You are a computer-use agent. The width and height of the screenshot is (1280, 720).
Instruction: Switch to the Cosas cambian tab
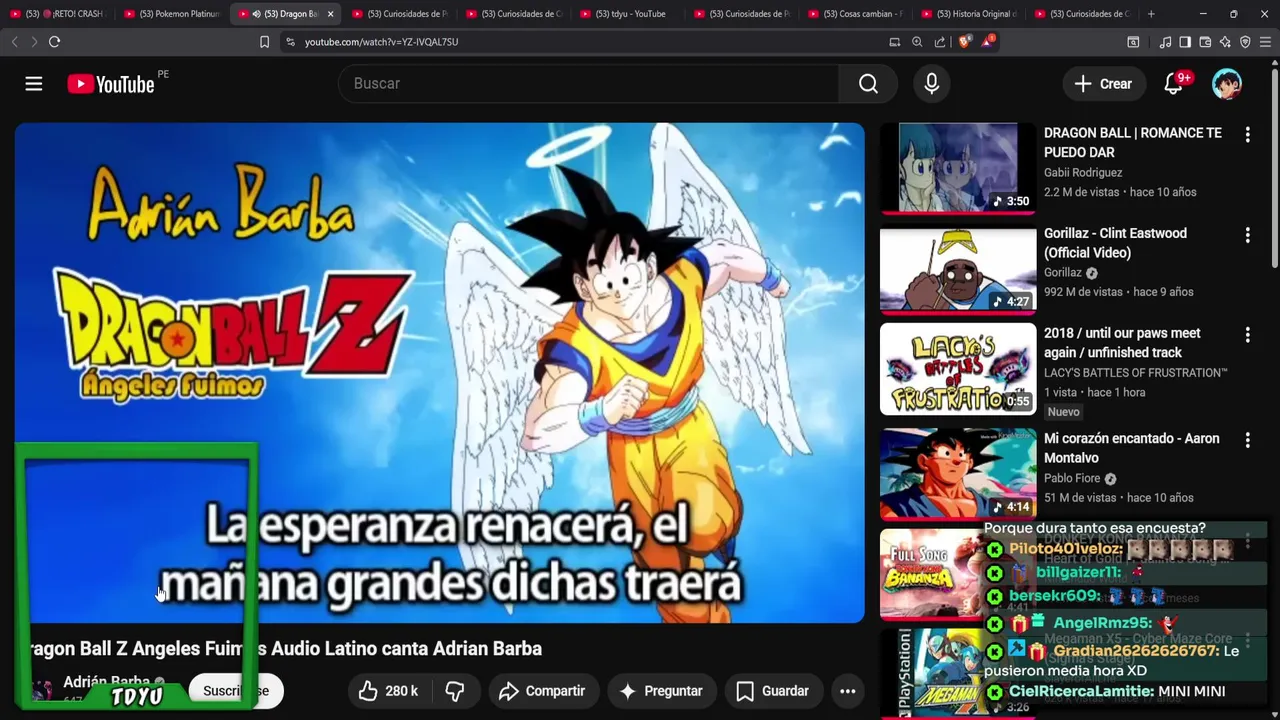[857, 14]
